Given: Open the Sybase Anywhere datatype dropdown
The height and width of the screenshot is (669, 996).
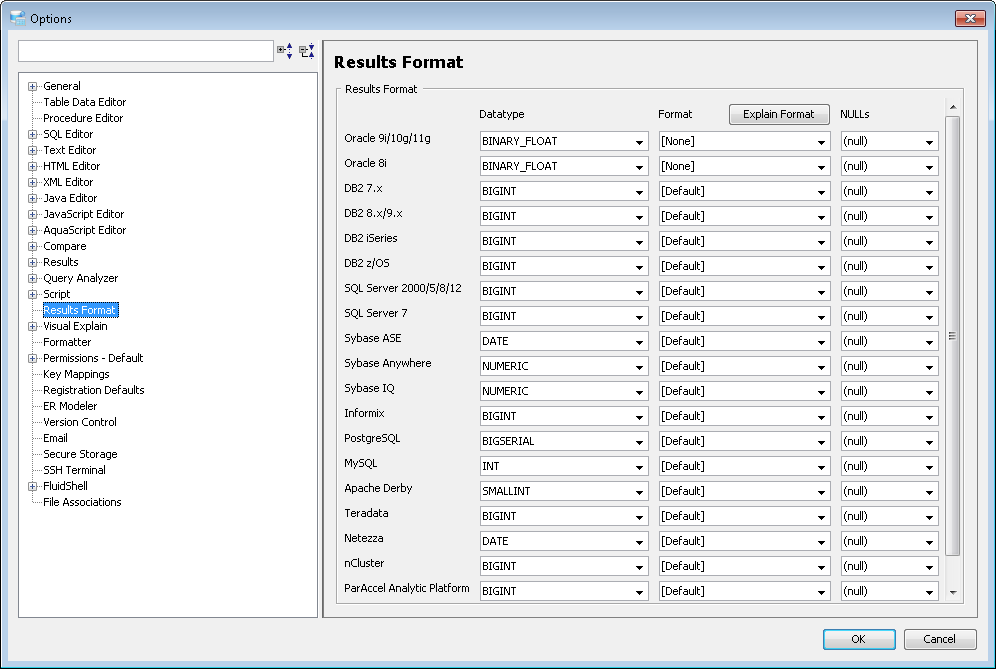Looking at the screenshot, I should (x=564, y=366).
